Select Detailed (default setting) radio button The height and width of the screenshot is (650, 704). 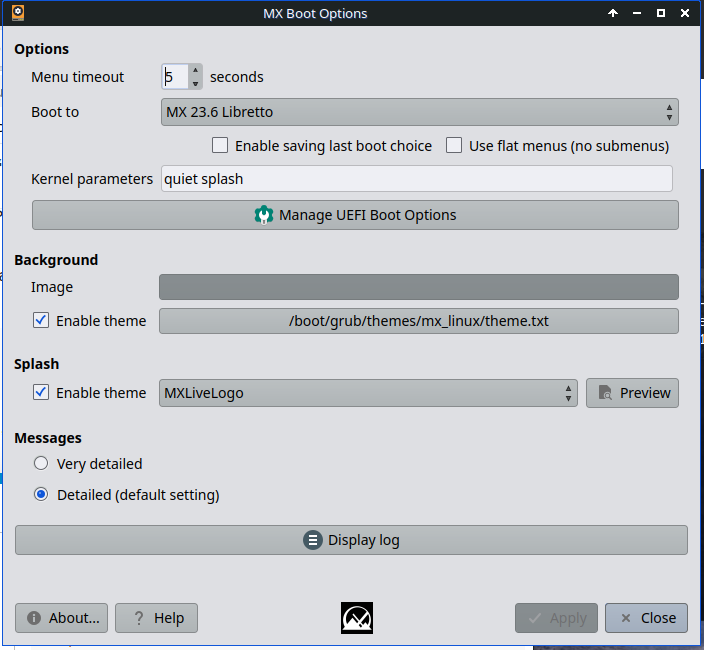pyautogui.click(x=41, y=495)
